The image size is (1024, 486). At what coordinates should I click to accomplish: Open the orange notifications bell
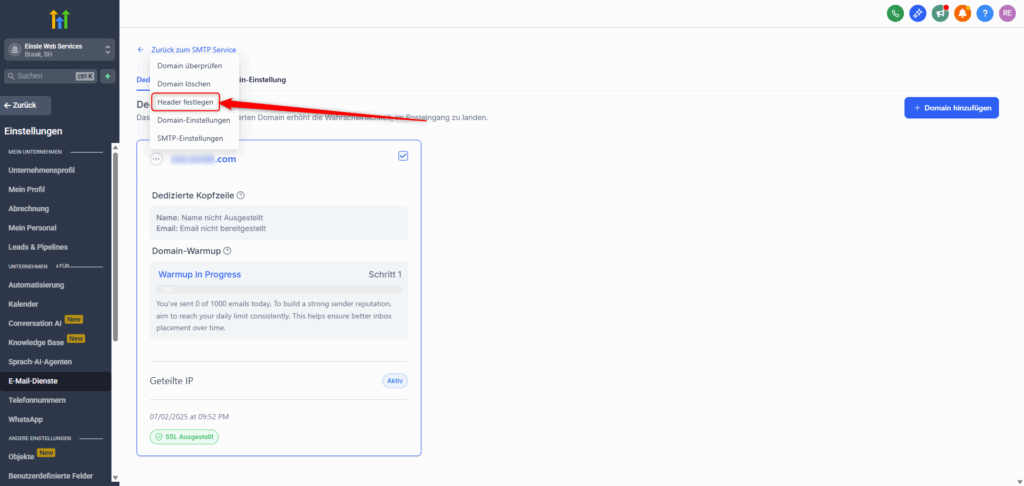pos(963,13)
